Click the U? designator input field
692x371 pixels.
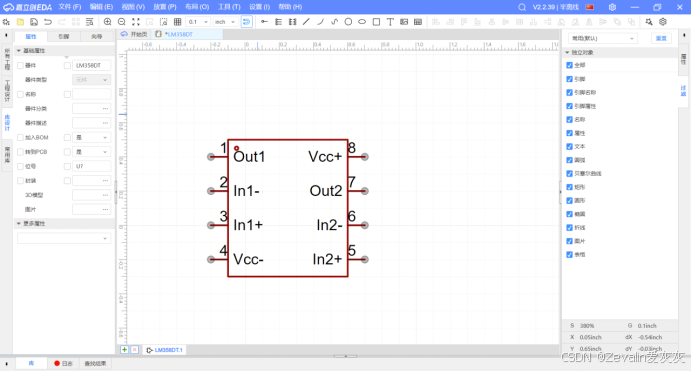[91, 166]
